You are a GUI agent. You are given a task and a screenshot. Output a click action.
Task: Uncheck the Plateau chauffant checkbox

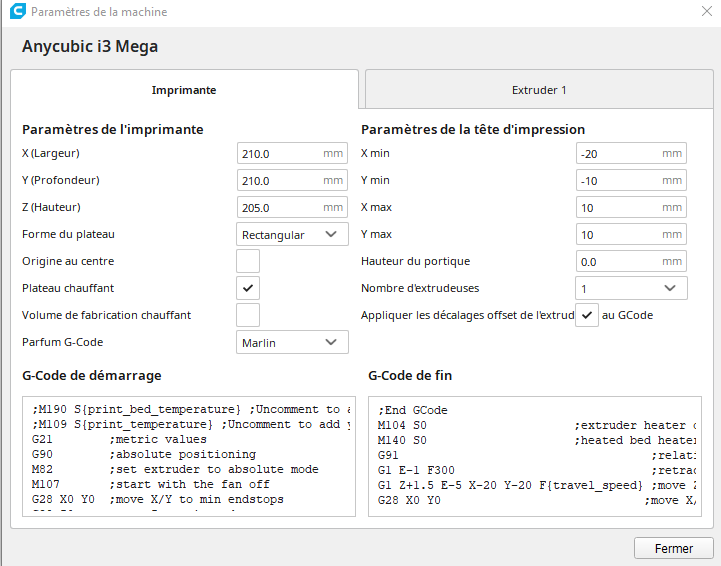pos(248,288)
